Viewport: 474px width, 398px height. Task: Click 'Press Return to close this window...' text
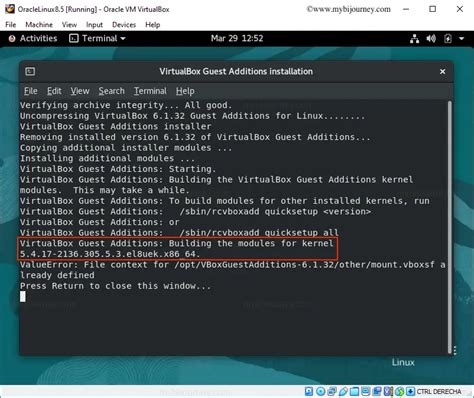pos(115,286)
